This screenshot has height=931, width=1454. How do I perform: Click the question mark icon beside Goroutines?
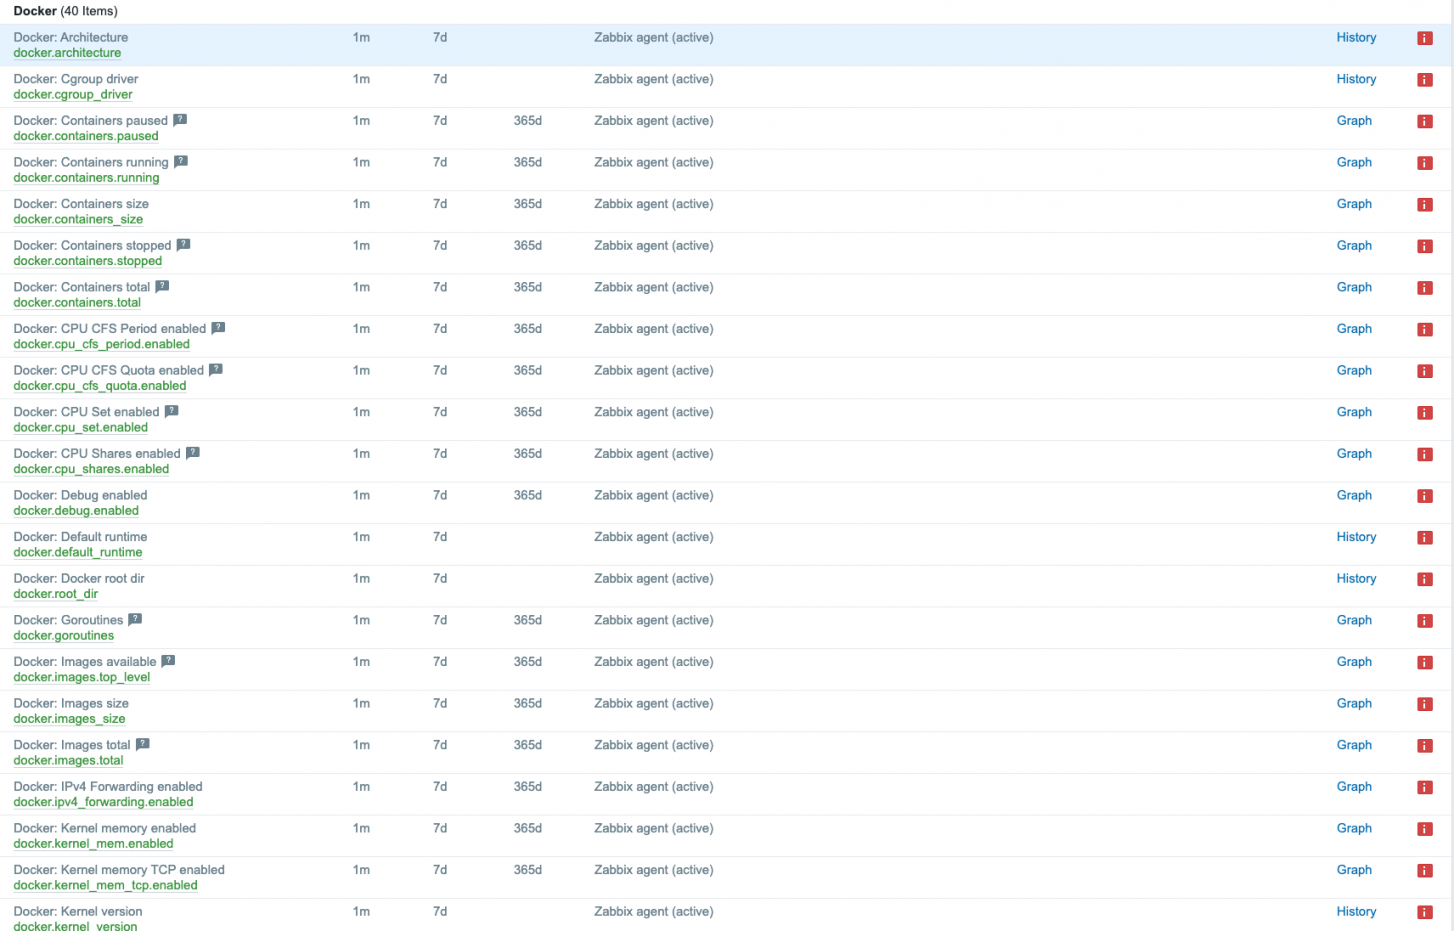[x=135, y=620]
